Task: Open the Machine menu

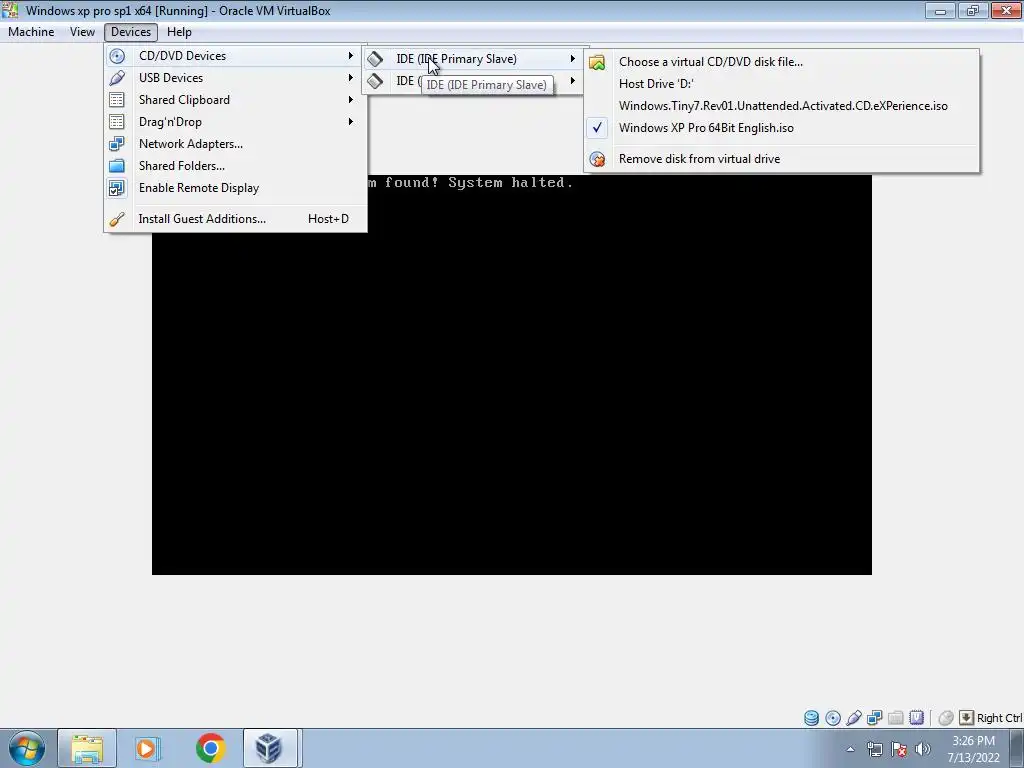Action: [x=31, y=32]
